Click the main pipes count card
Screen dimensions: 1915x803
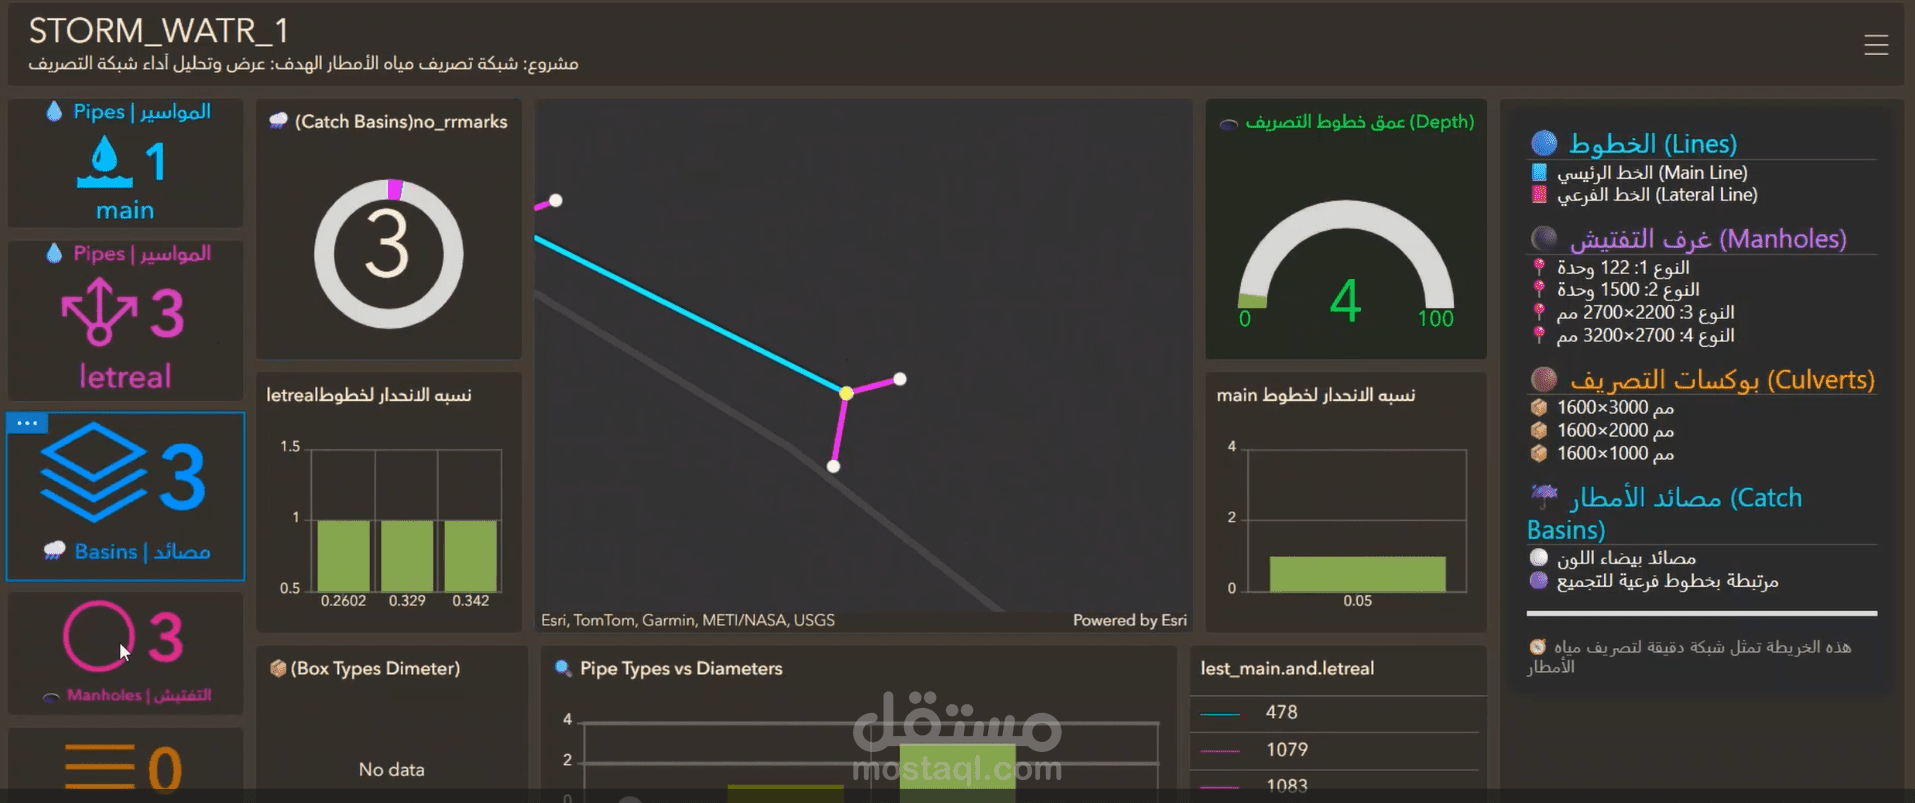click(x=125, y=162)
